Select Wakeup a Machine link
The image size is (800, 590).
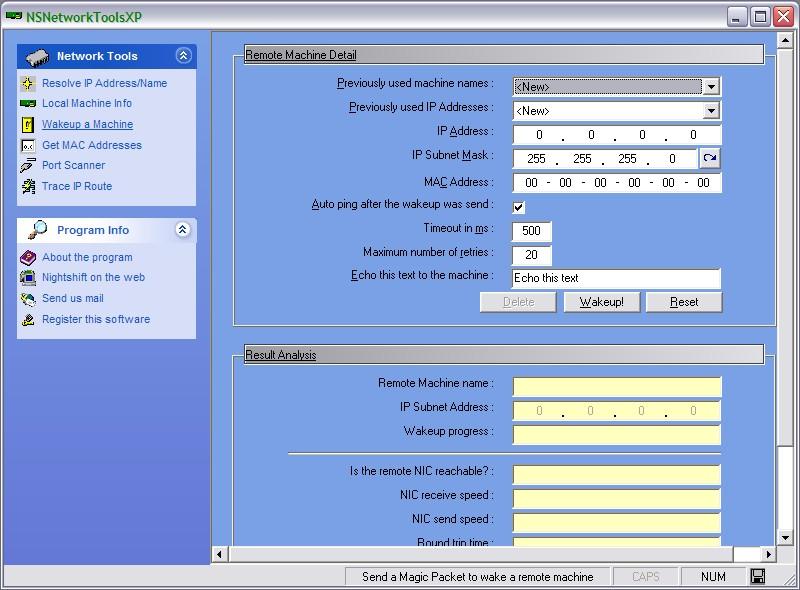pos(87,124)
